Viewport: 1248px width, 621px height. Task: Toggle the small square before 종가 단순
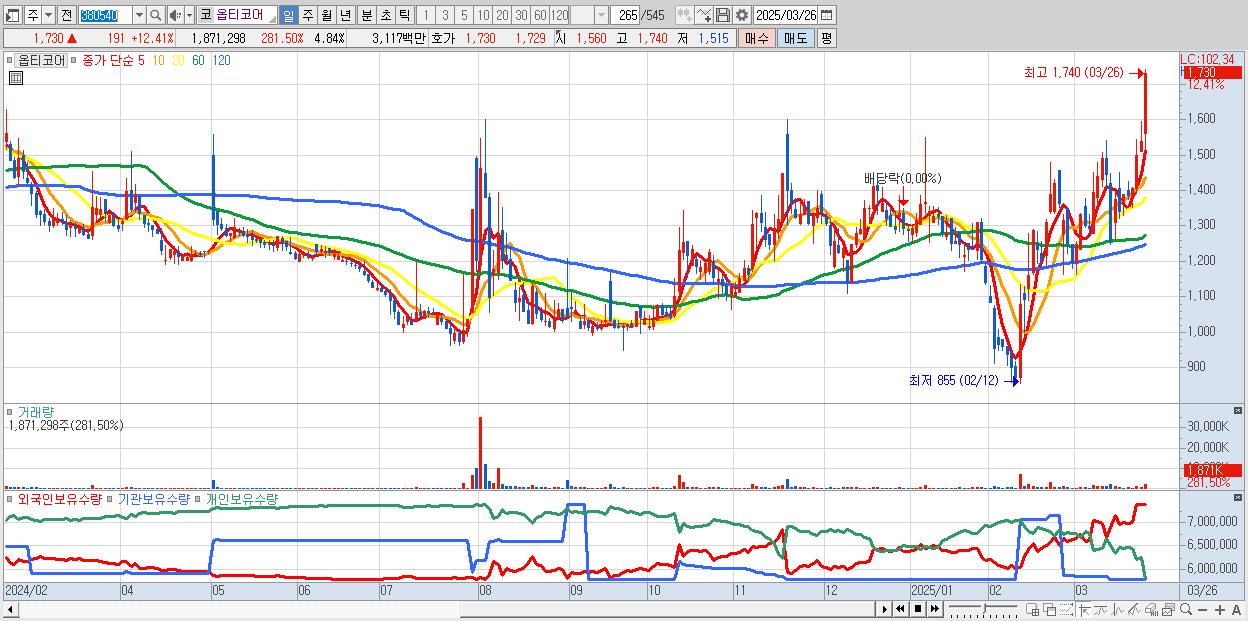point(74,60)
